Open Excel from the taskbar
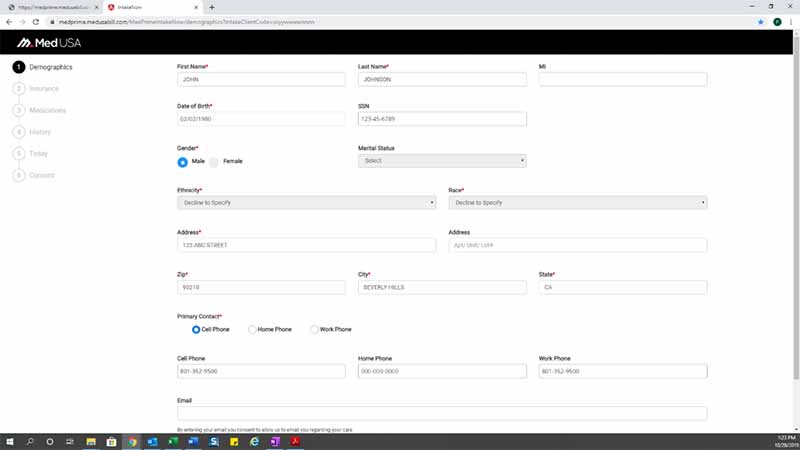Viewport: 800px width, 450px height. tap(173, 442)
